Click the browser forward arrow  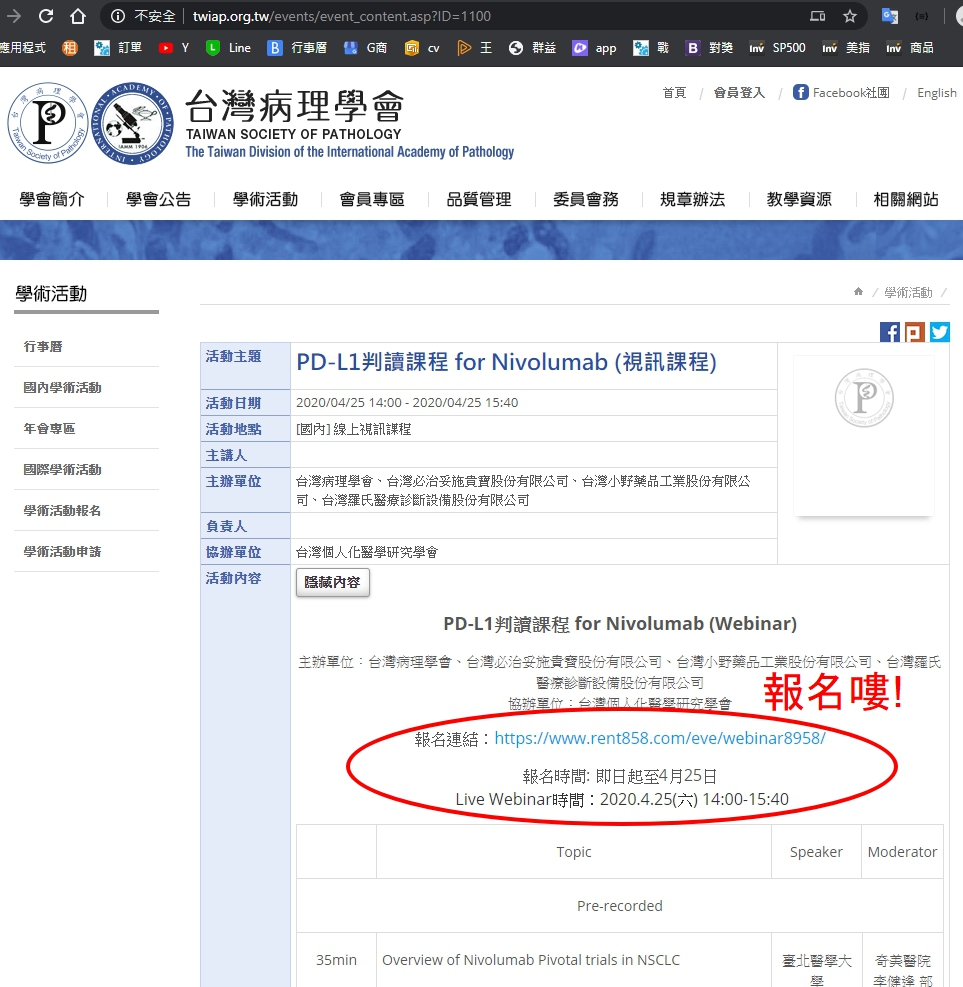pos(13,16)
